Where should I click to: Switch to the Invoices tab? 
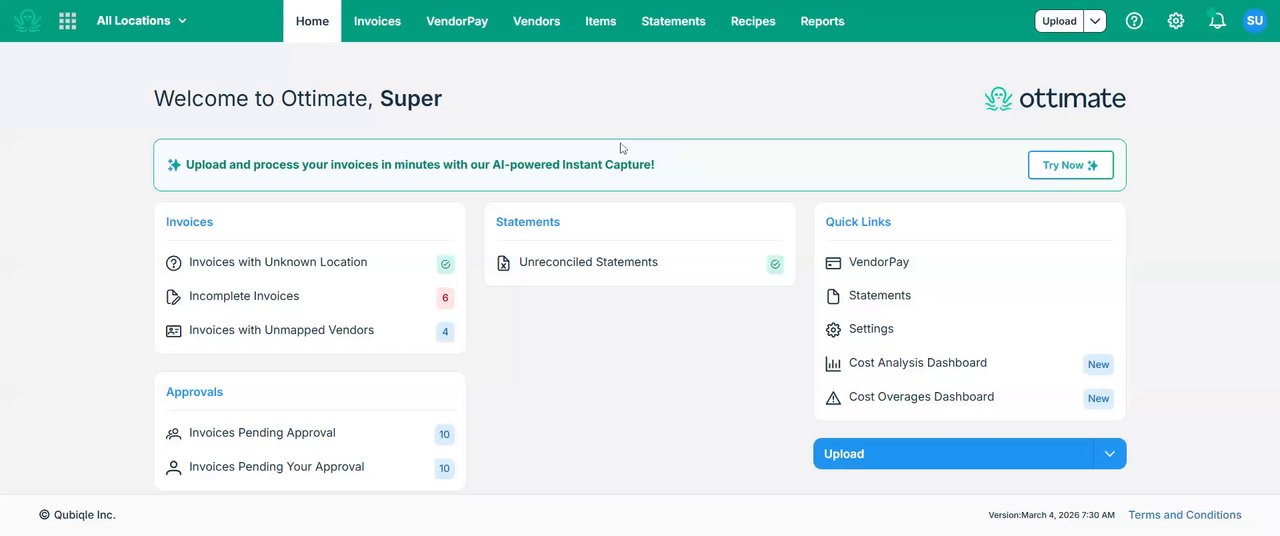(x=377, y=21)
